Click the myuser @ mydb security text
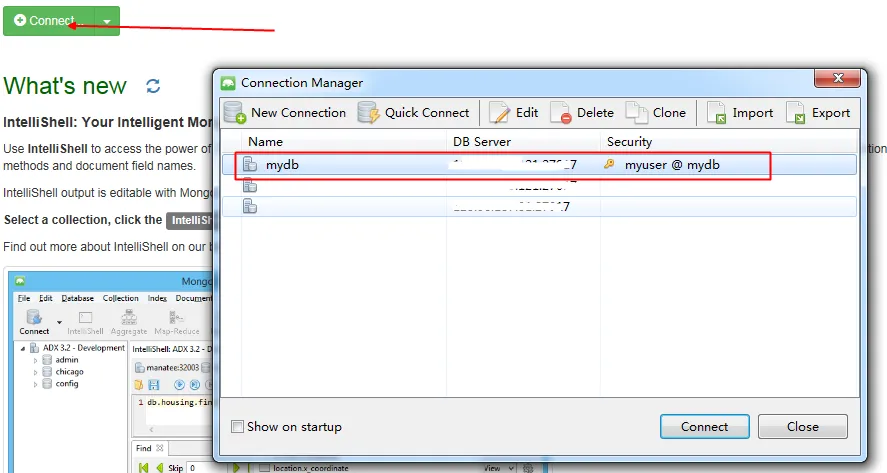 click(672, 165)
